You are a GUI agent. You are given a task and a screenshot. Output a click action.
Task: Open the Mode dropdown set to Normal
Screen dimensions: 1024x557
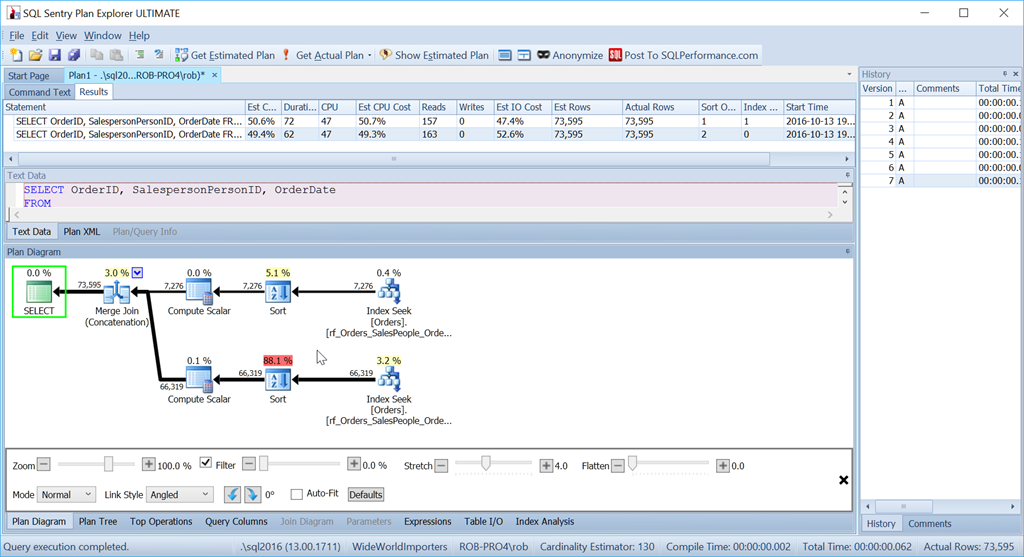tap(66, 494)
